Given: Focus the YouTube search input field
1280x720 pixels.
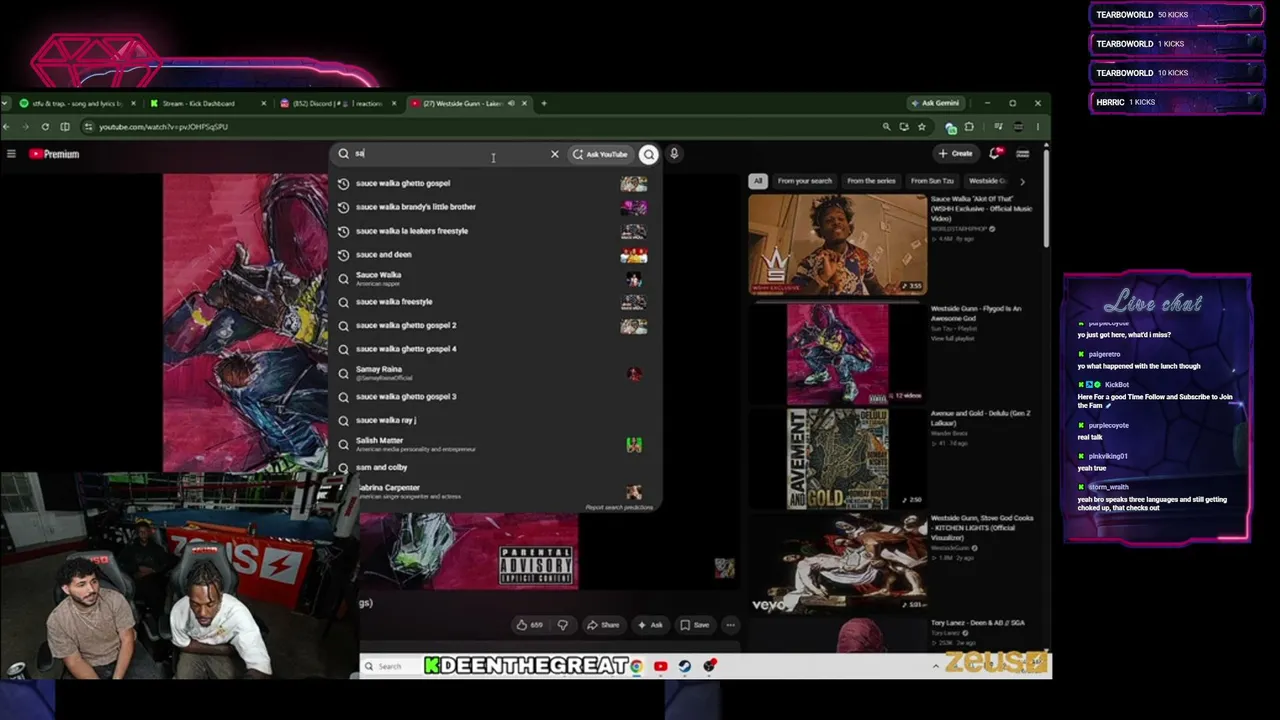Looking at the screenshot, I should [450, 154].
